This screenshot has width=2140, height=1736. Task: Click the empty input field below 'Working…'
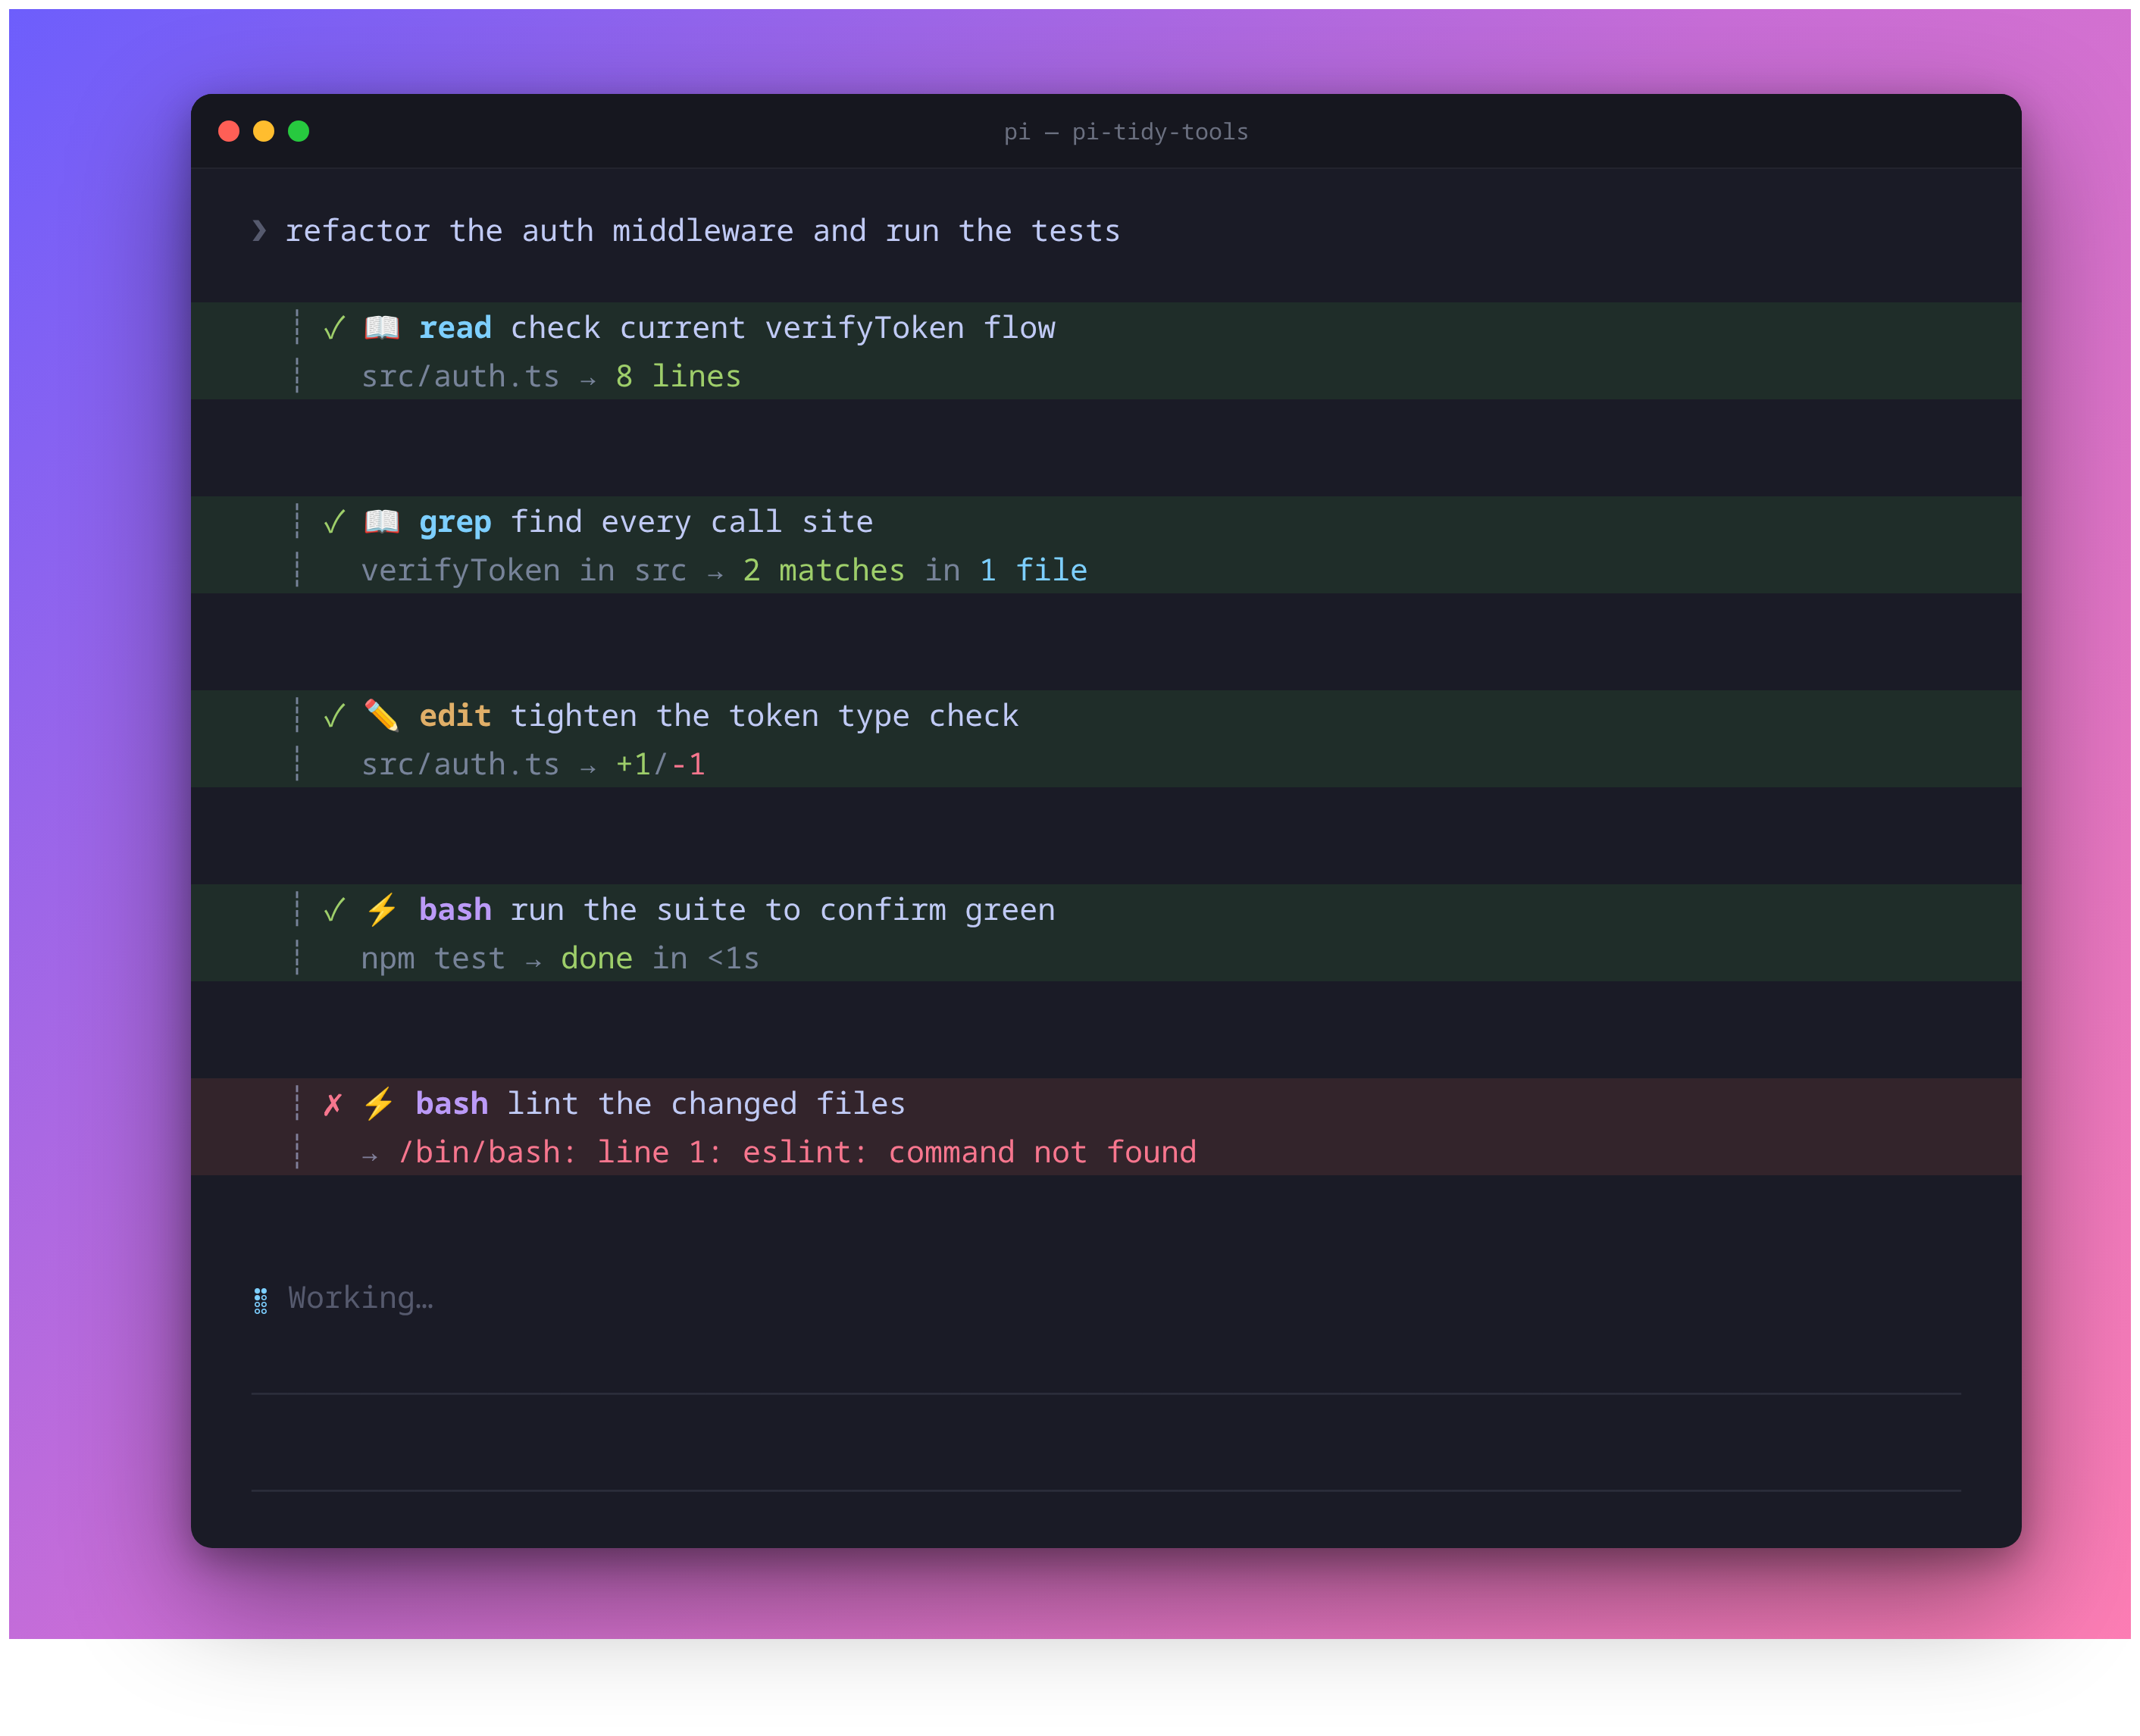click(x=1106, y=1443)
